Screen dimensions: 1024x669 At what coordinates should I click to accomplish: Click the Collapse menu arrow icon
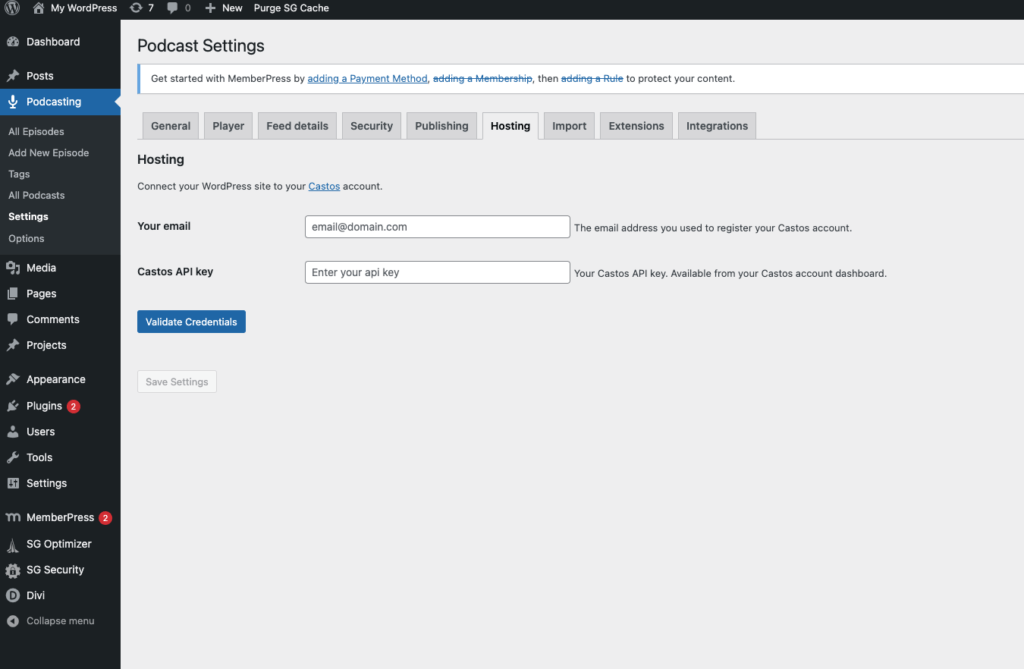coord(13,621)
